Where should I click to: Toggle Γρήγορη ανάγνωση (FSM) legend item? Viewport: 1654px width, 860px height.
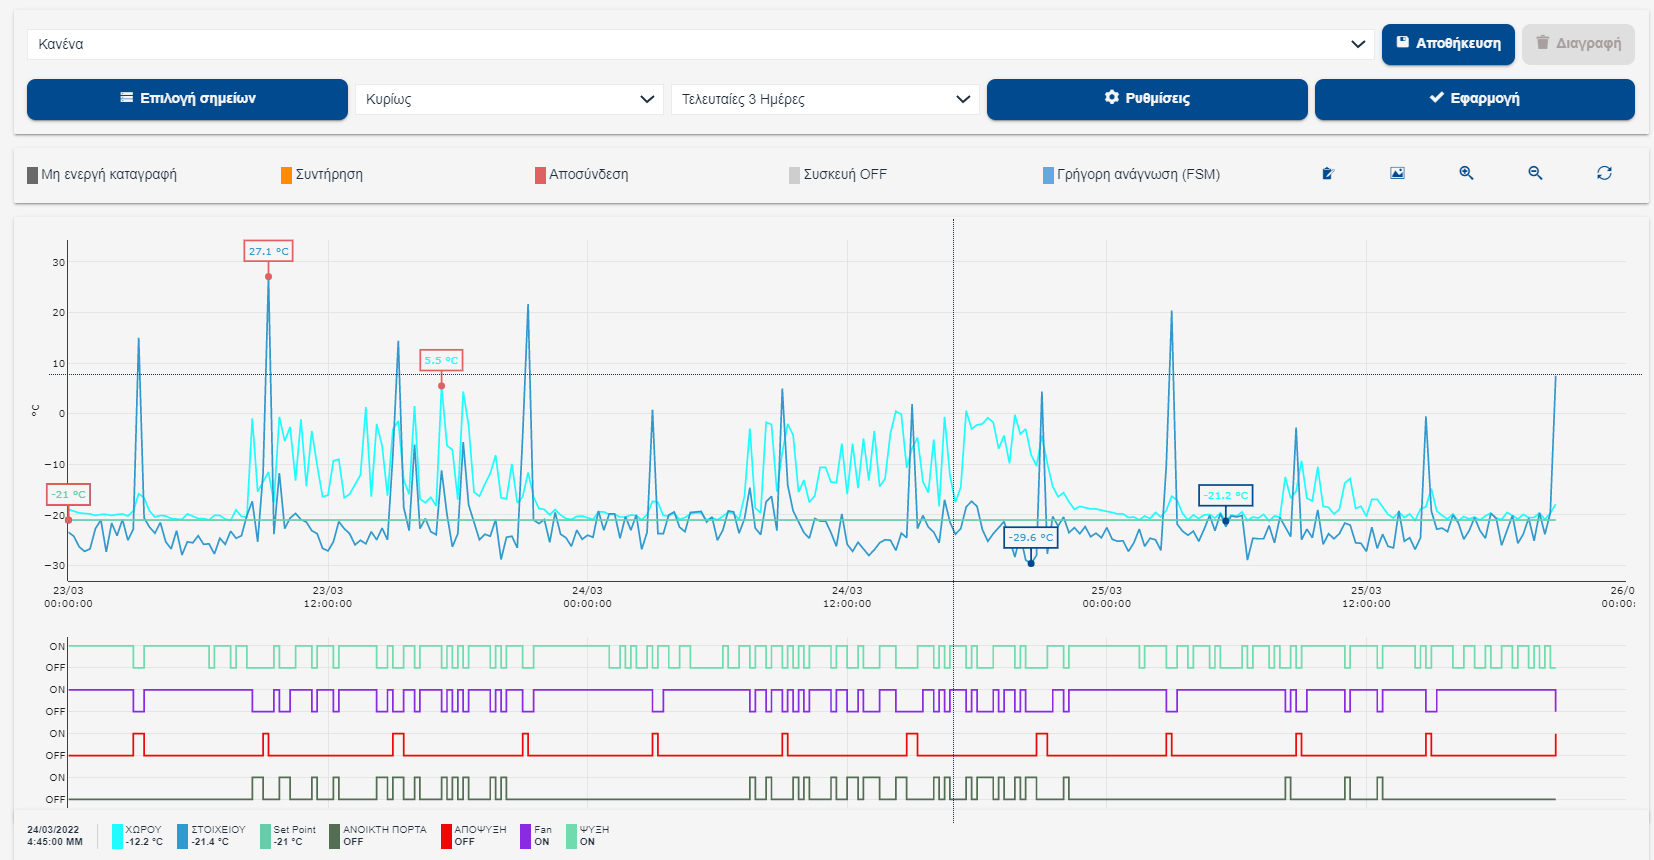(x=1131, y=174)
